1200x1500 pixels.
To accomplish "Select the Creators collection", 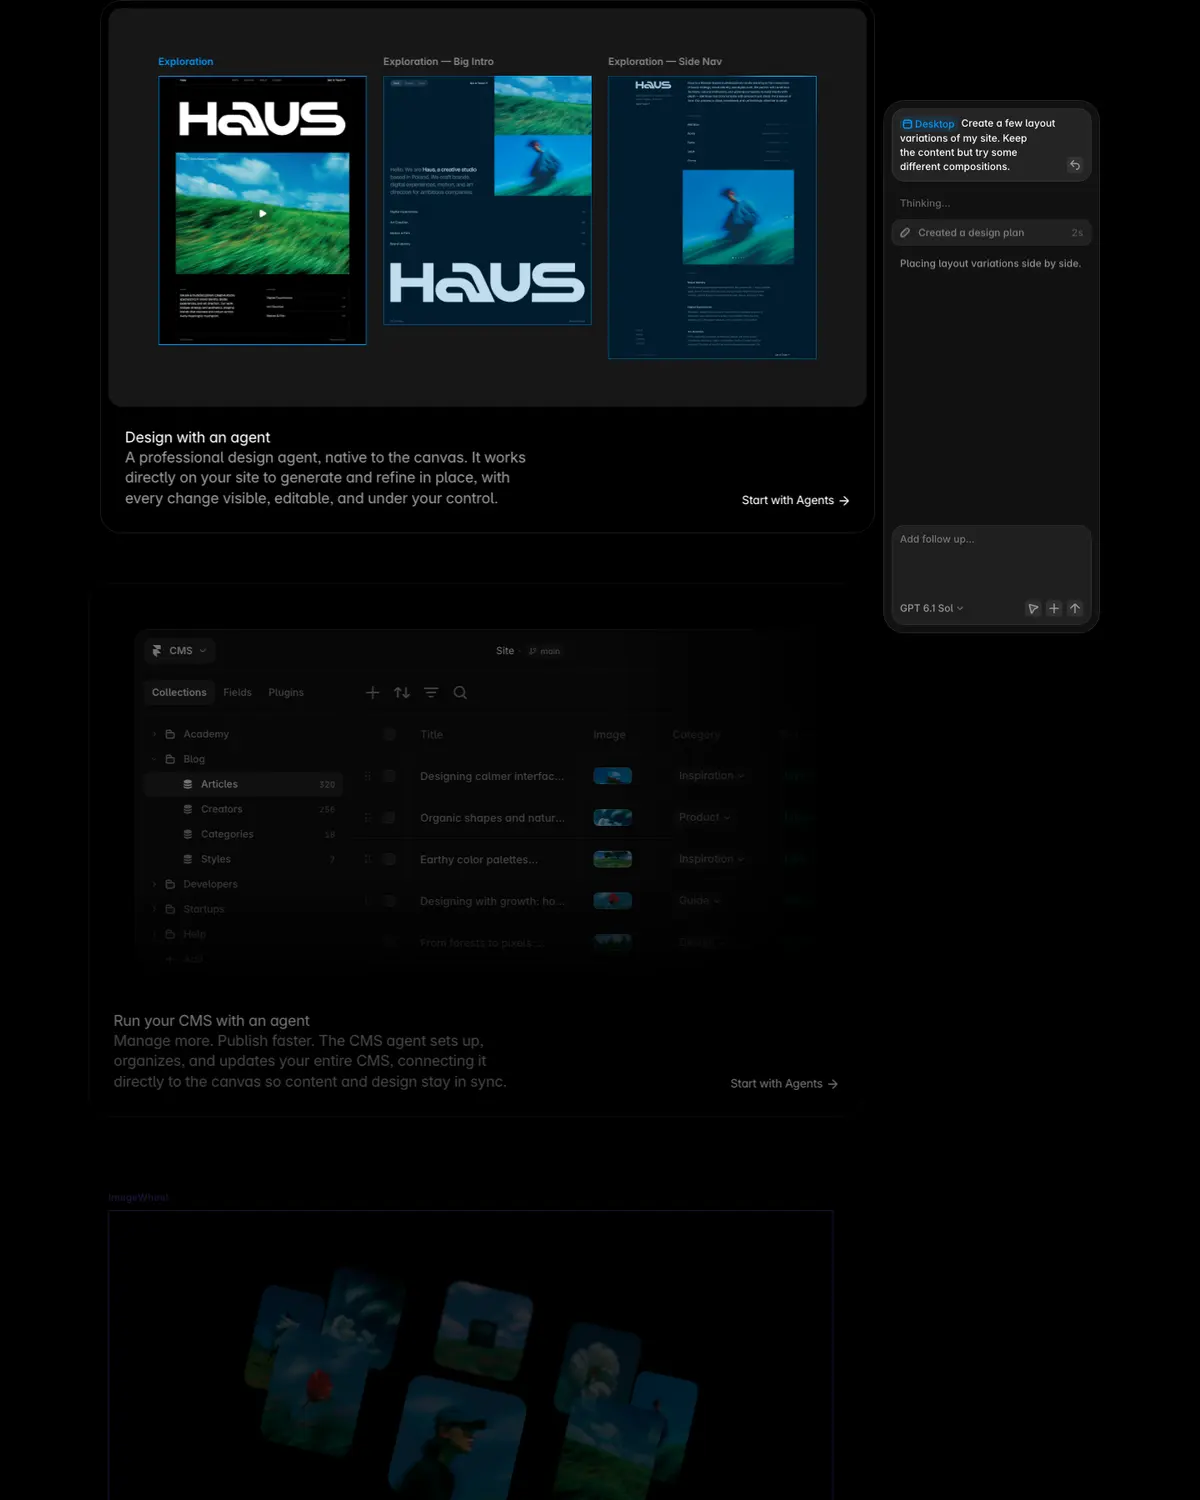I will 243,809.
